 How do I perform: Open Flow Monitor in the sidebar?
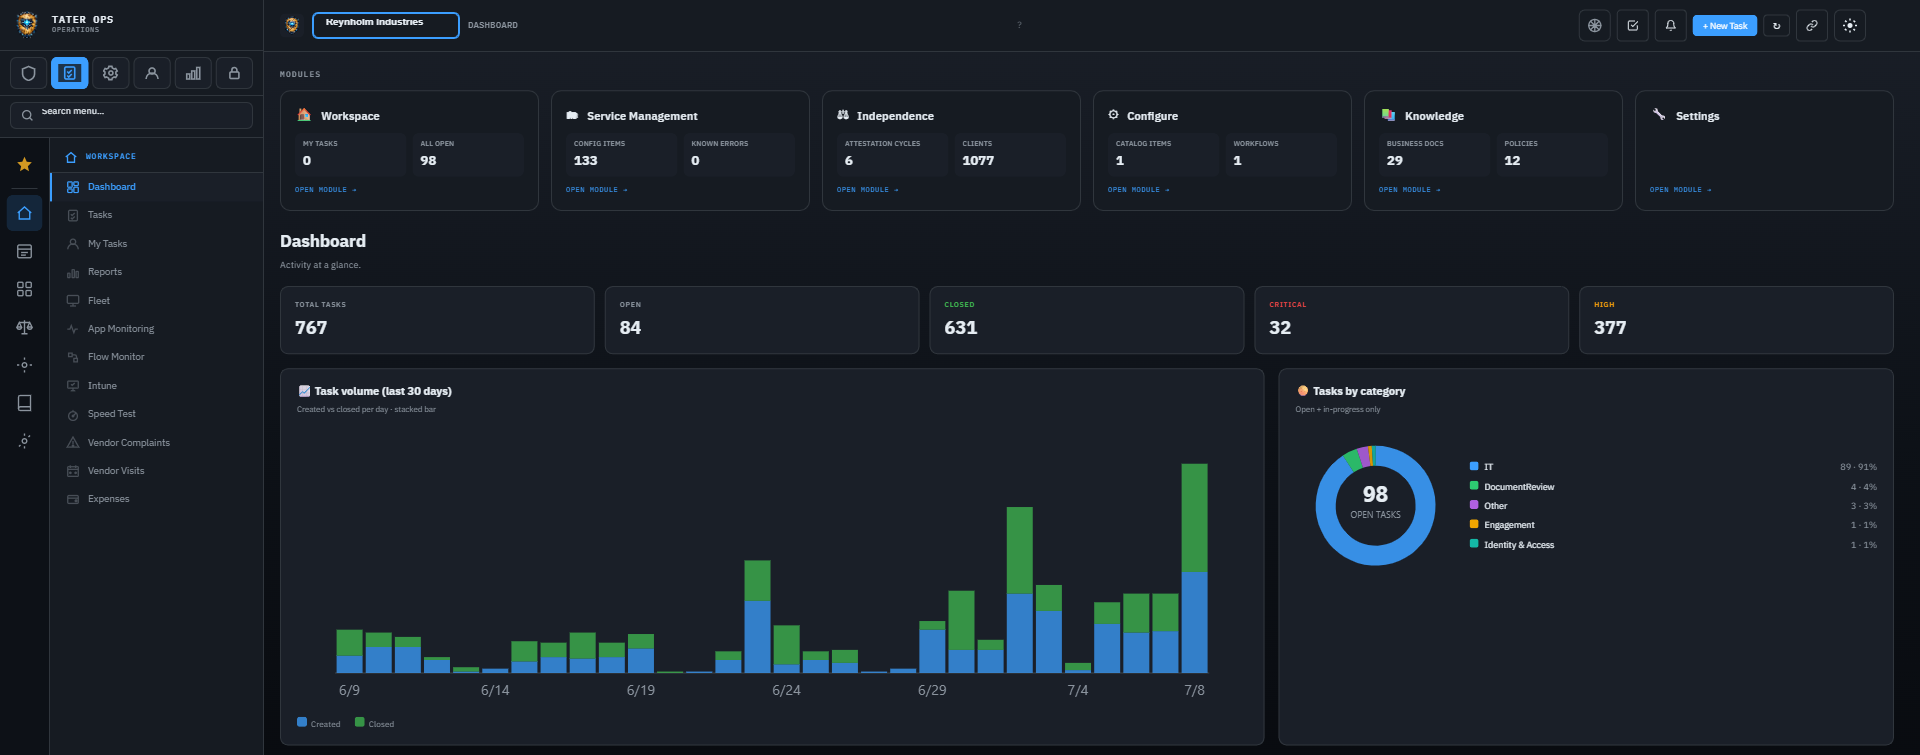point(156,357)
